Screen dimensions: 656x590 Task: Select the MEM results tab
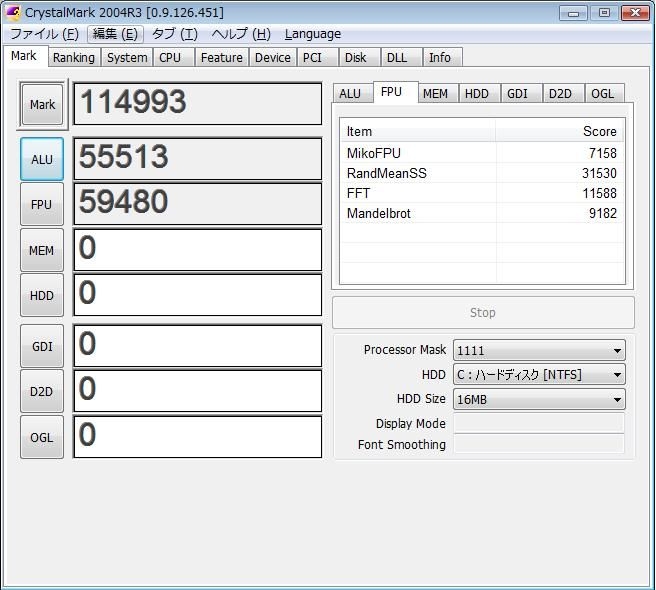click(435, 94)
